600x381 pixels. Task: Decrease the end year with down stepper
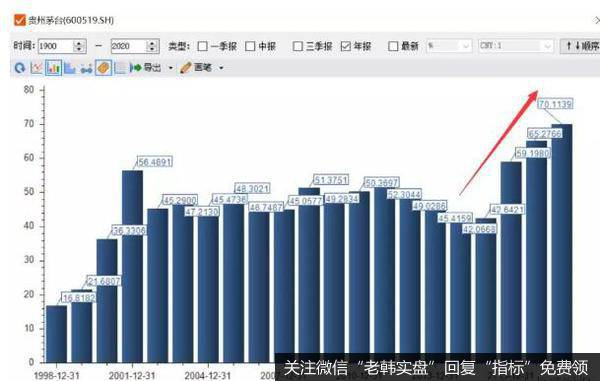pyautogui.click(x=152, y=49)
